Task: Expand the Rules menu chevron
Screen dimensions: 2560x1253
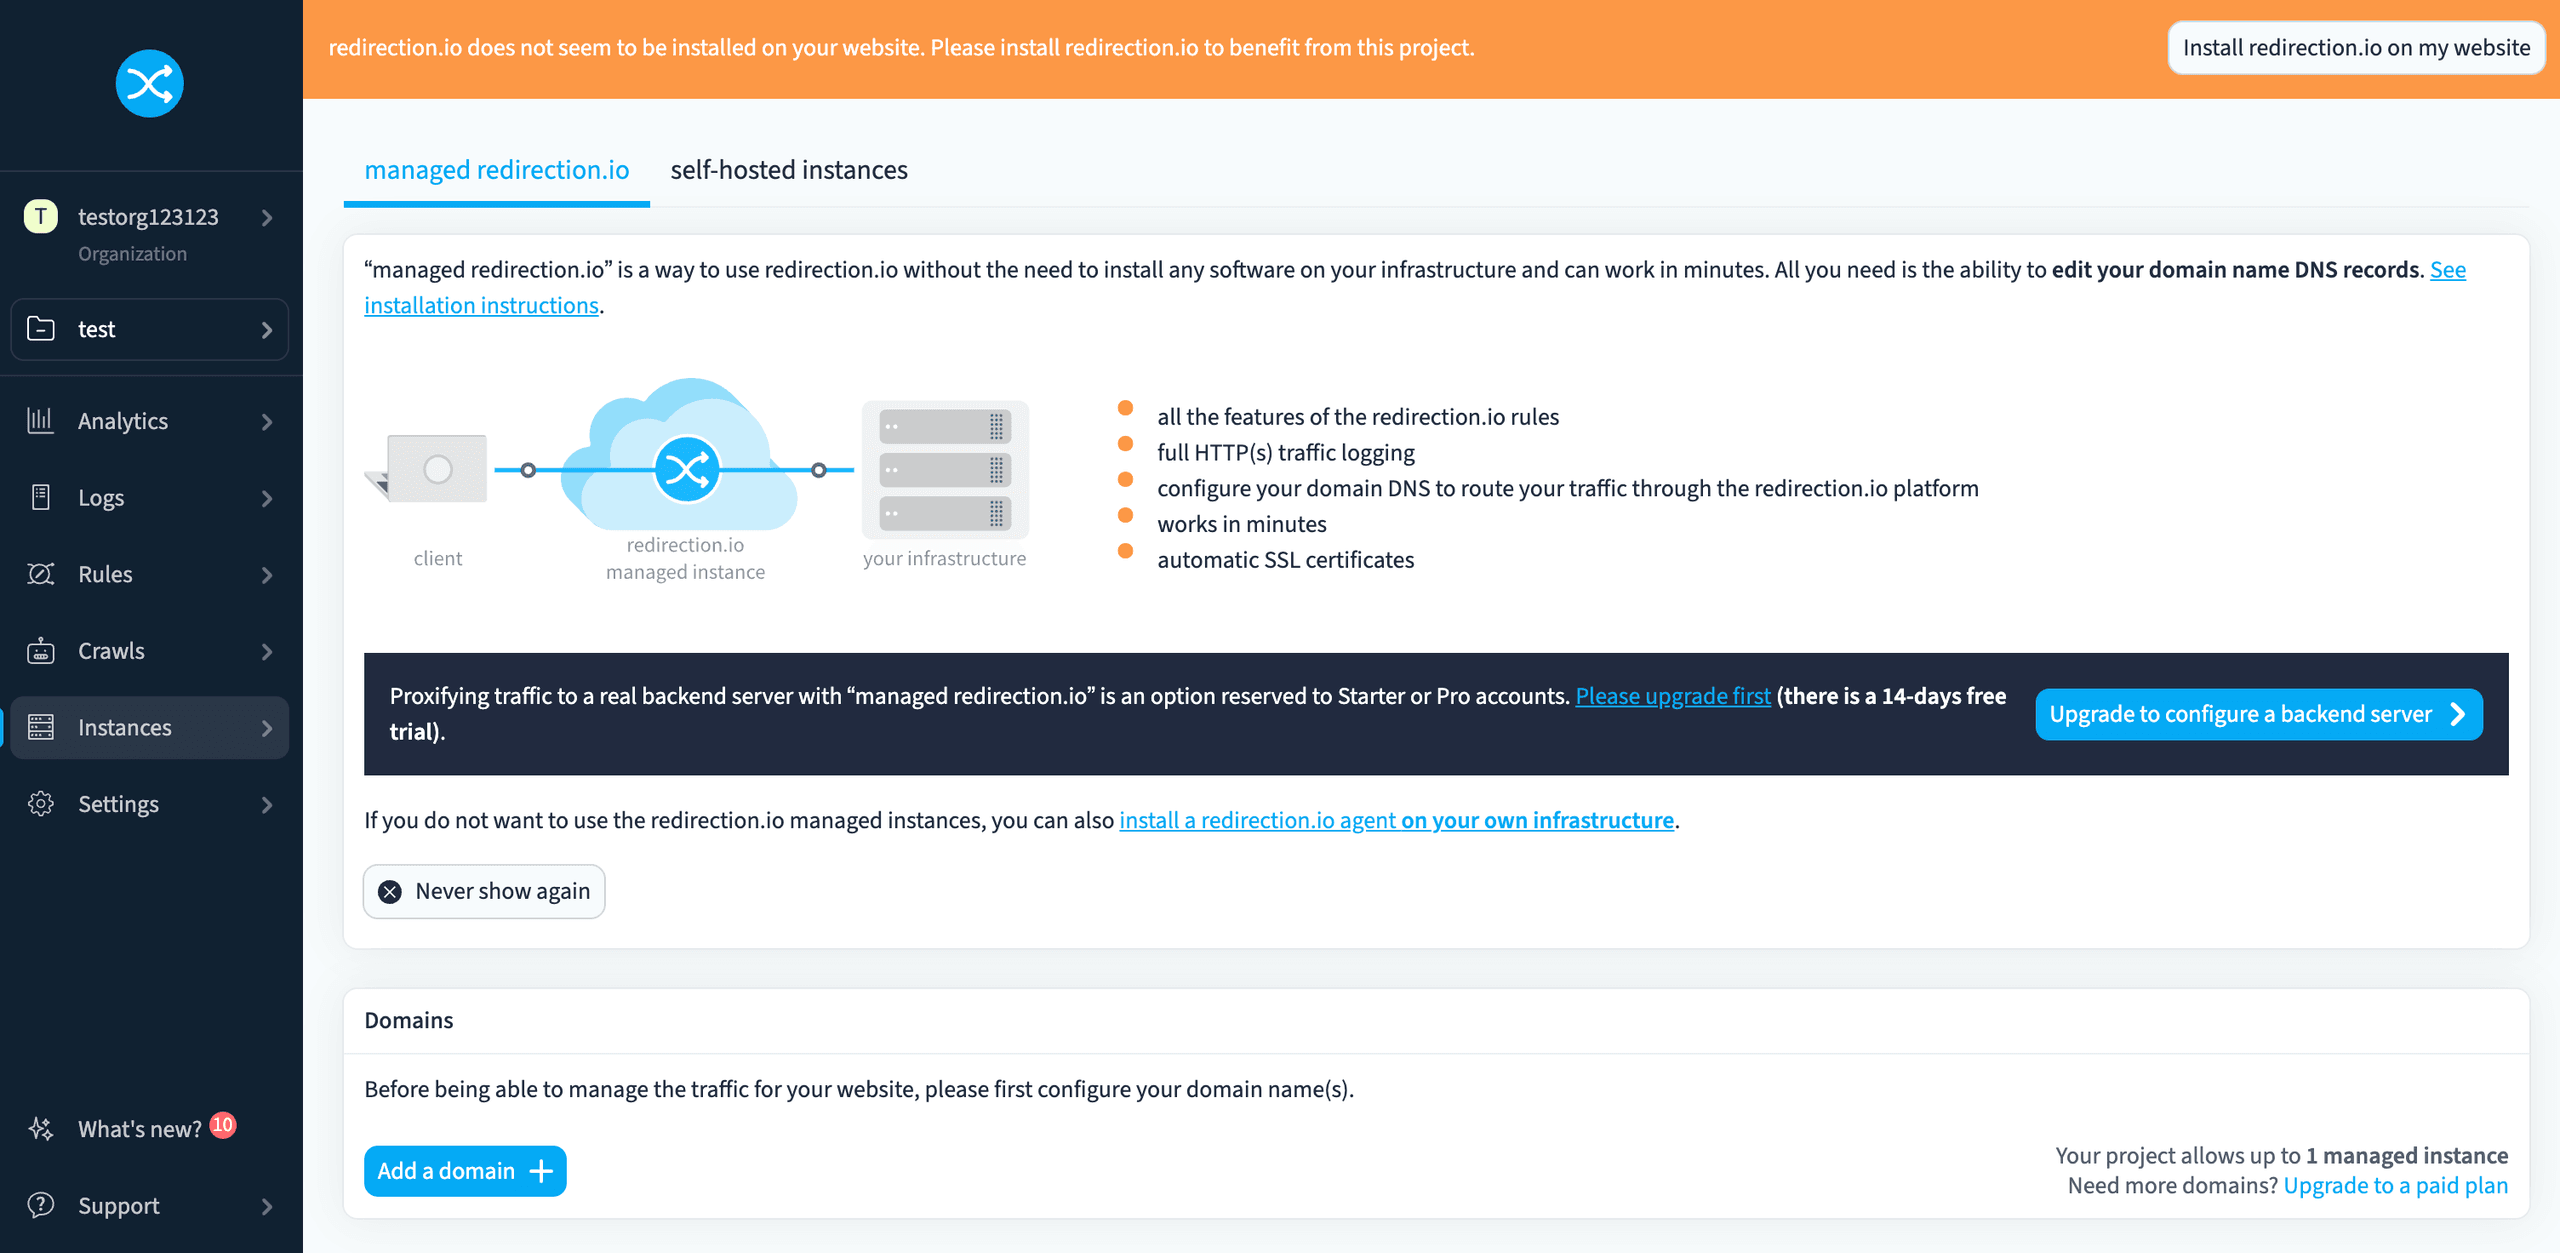Action: (x=267, y=575)
